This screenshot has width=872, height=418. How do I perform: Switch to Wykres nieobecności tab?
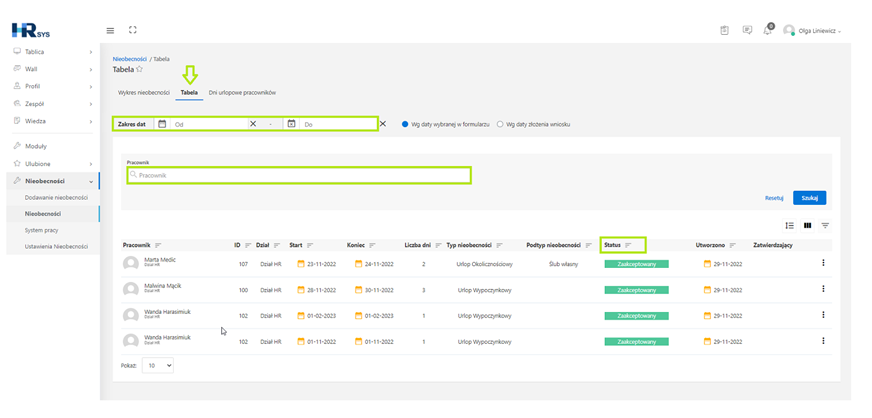(143, 93)
